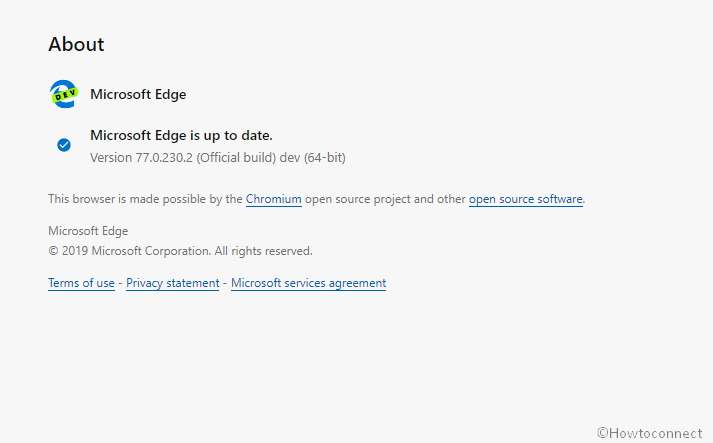Open the Microsoft services agreement link
The image size is (713, 443).
coord(308,283)
